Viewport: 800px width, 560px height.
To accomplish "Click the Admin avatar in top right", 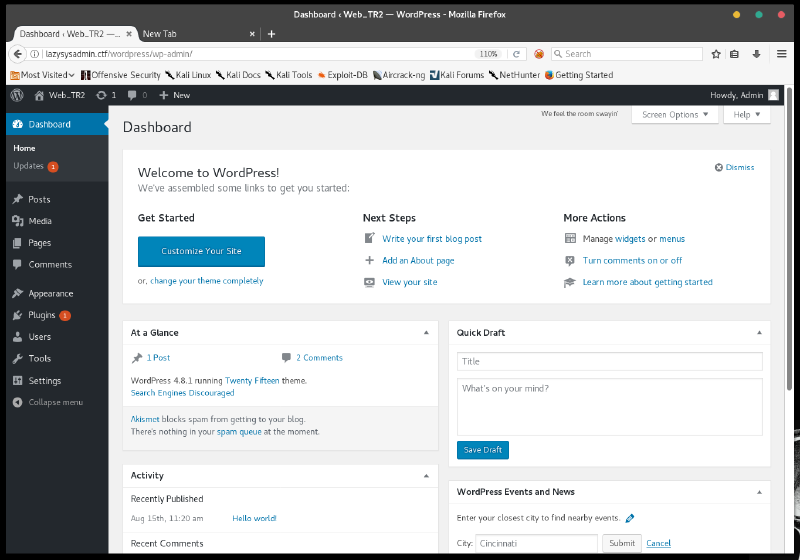I will (773, 95).
